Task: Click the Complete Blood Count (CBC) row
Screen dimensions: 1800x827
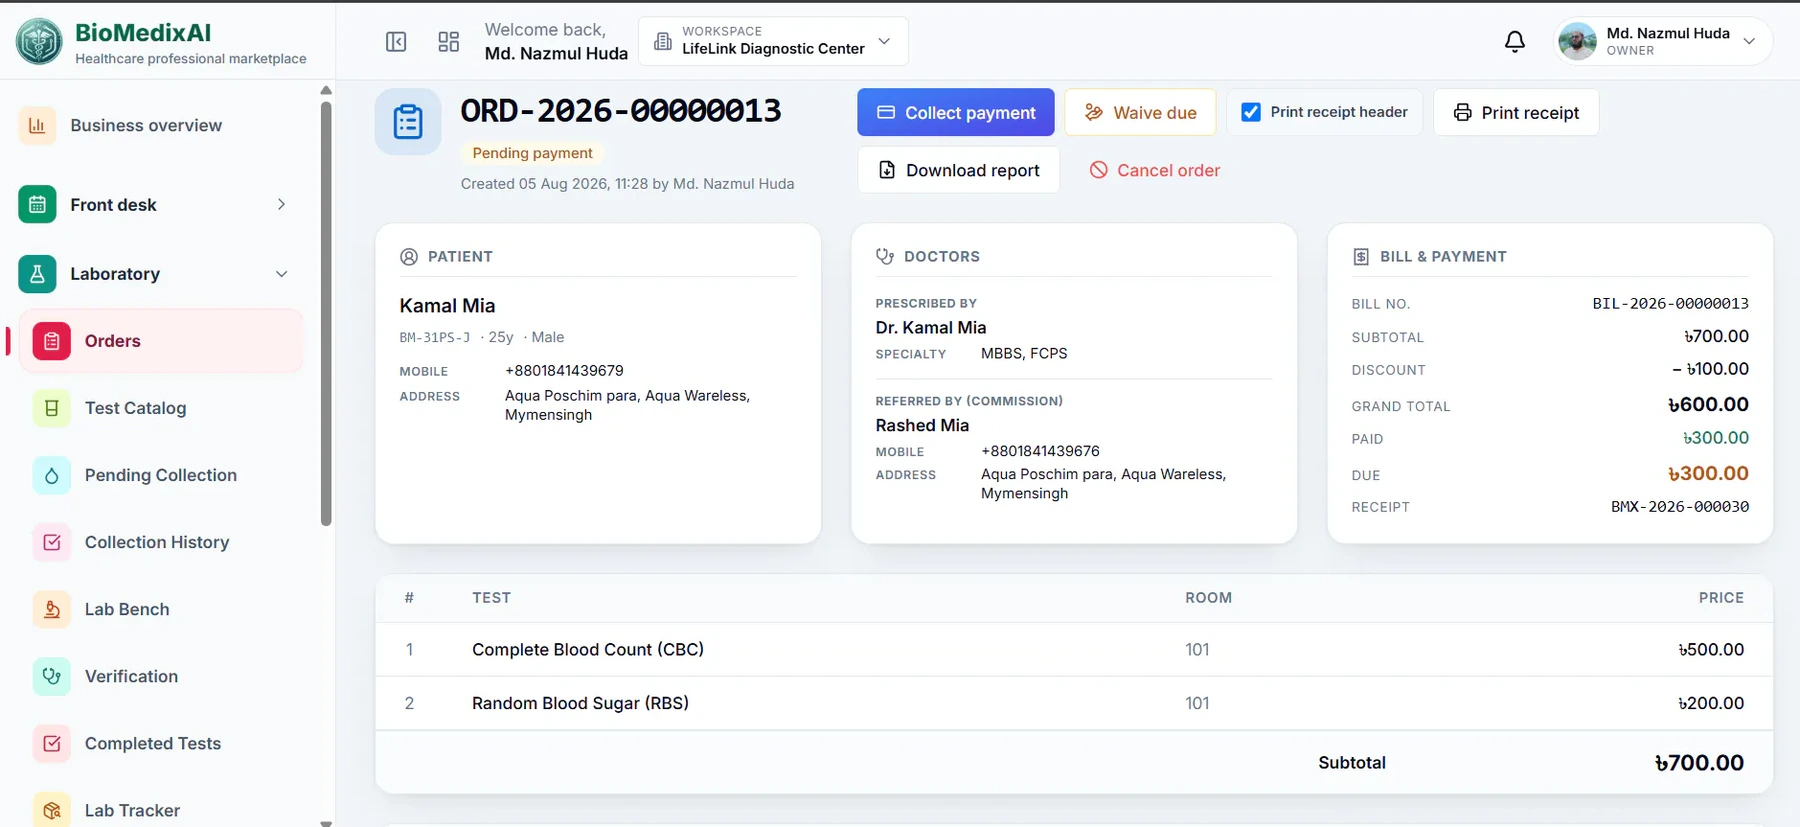Action: (1074, 650)
